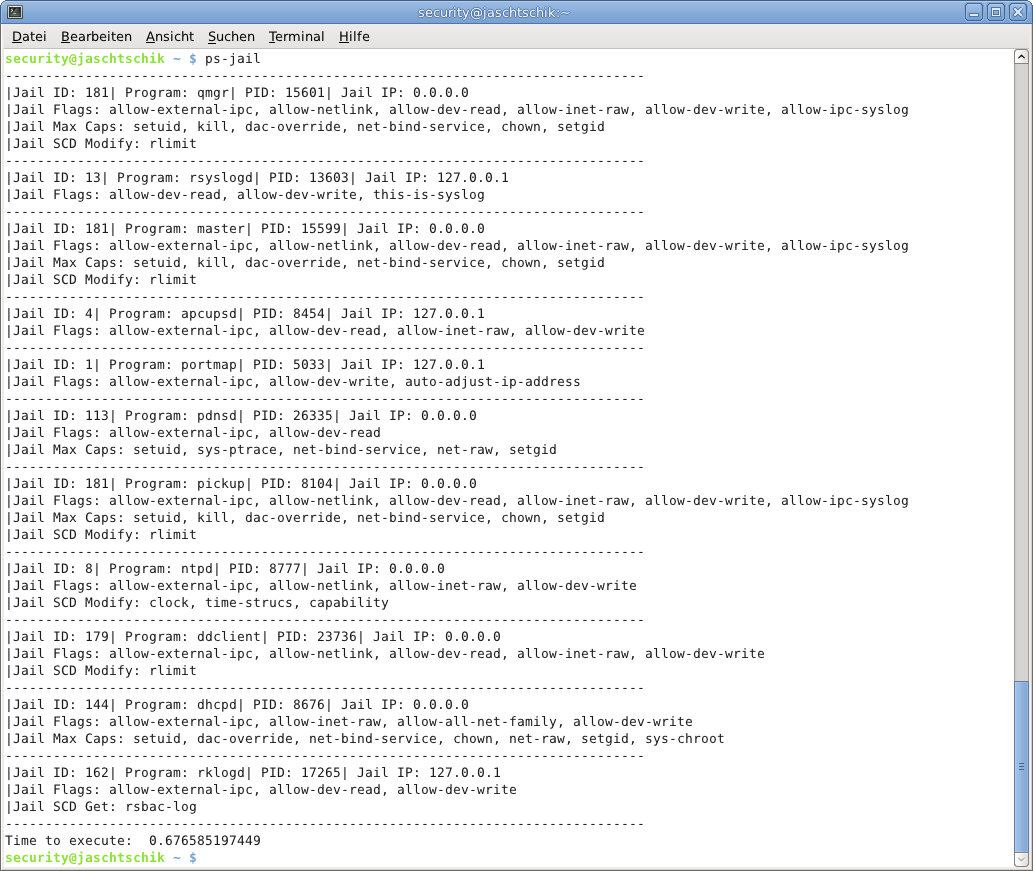Open the Suchen menu
The width and height of the screenshot is (1033, 871).
point(231,37)
